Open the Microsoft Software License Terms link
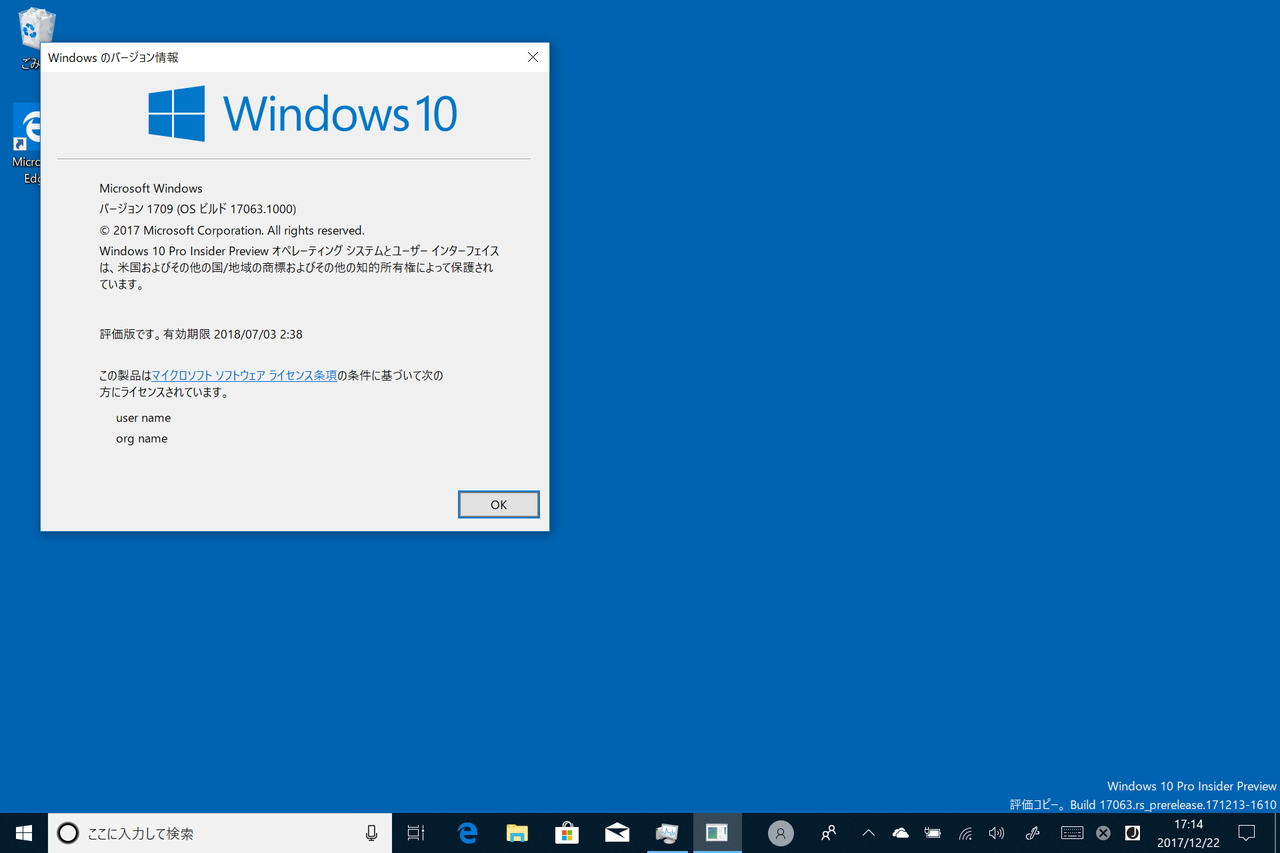The image size is (1280, 853). click(x=244, y=376)
